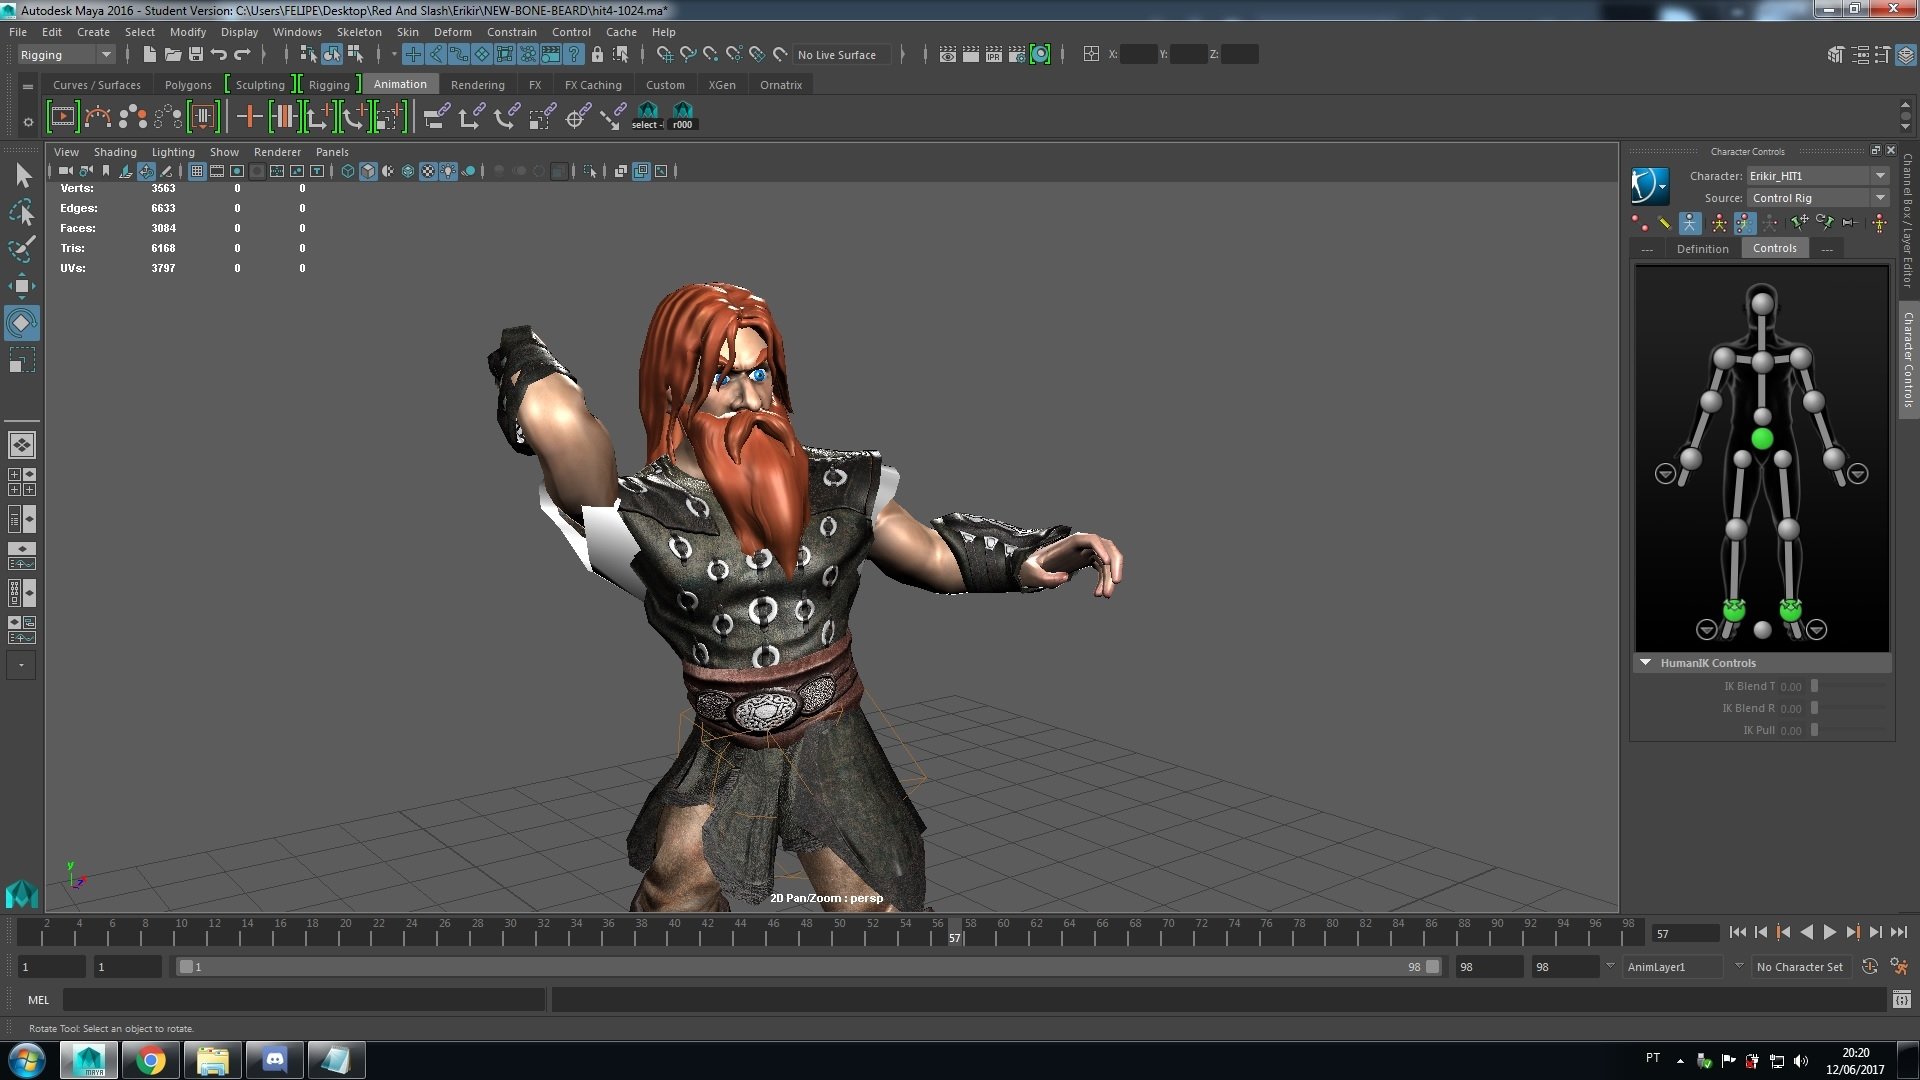Pick the Paint selection tool
1920x1080 pixels.
coord(22,248)
